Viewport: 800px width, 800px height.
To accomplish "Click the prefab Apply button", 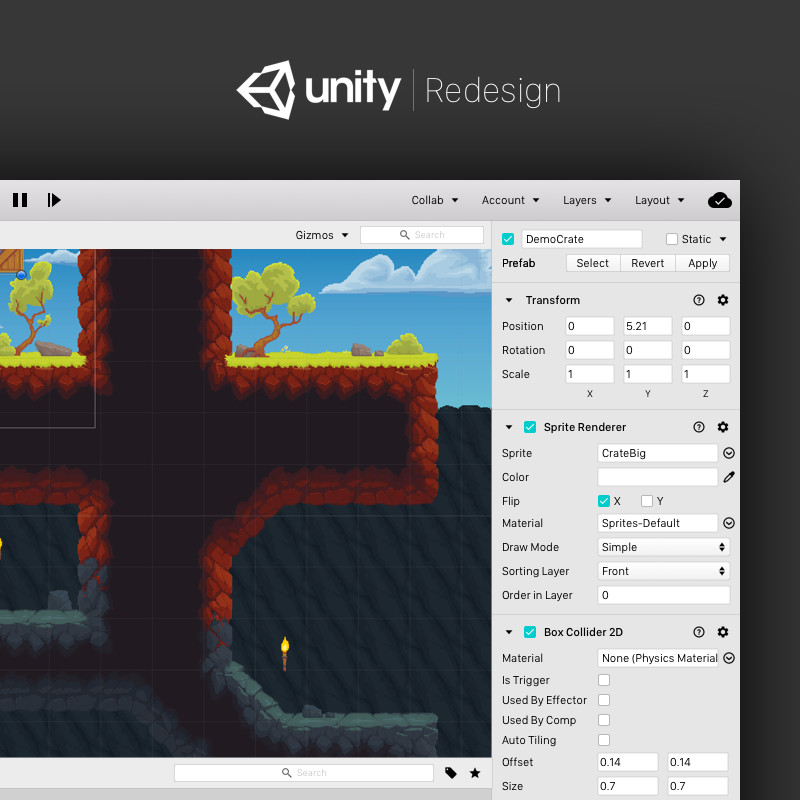I will (702, 263).
